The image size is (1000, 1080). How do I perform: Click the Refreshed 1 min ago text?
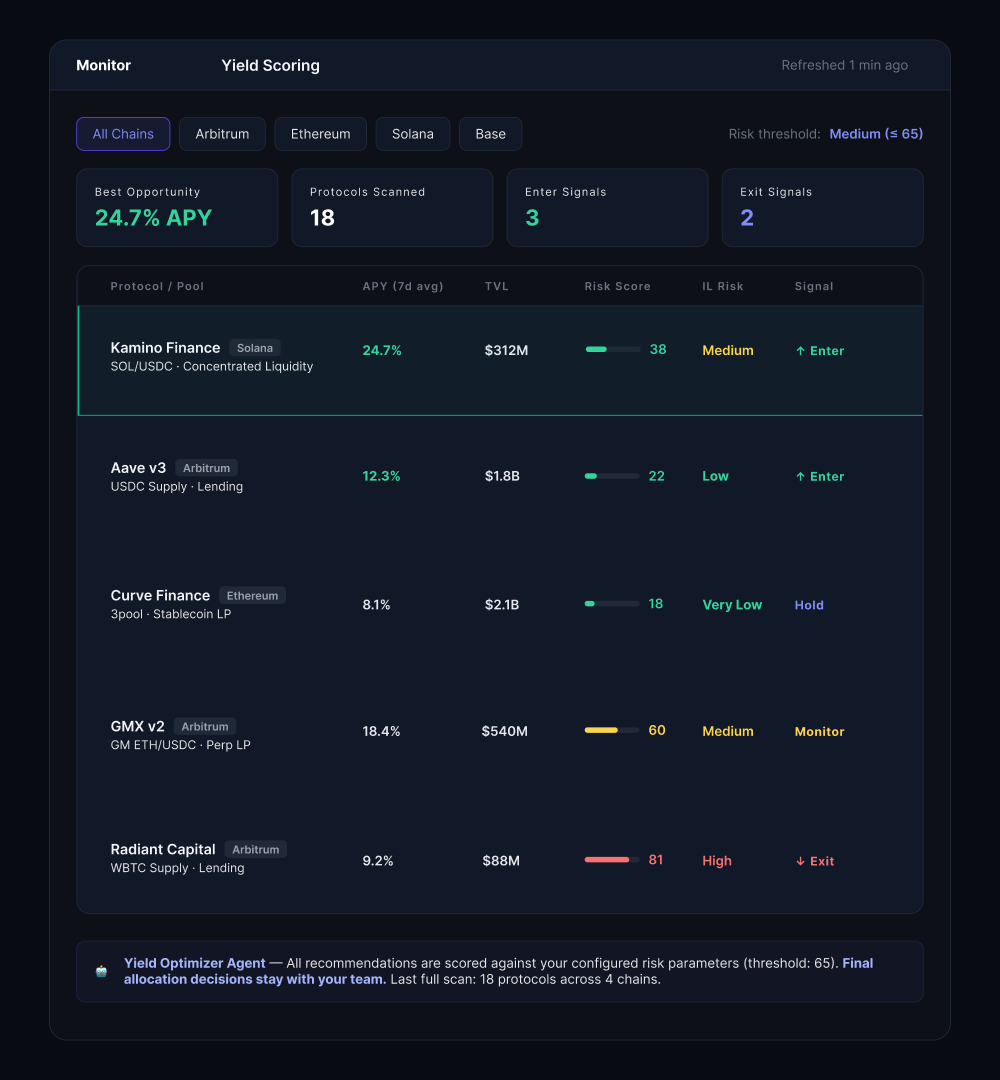coord(844,65)
